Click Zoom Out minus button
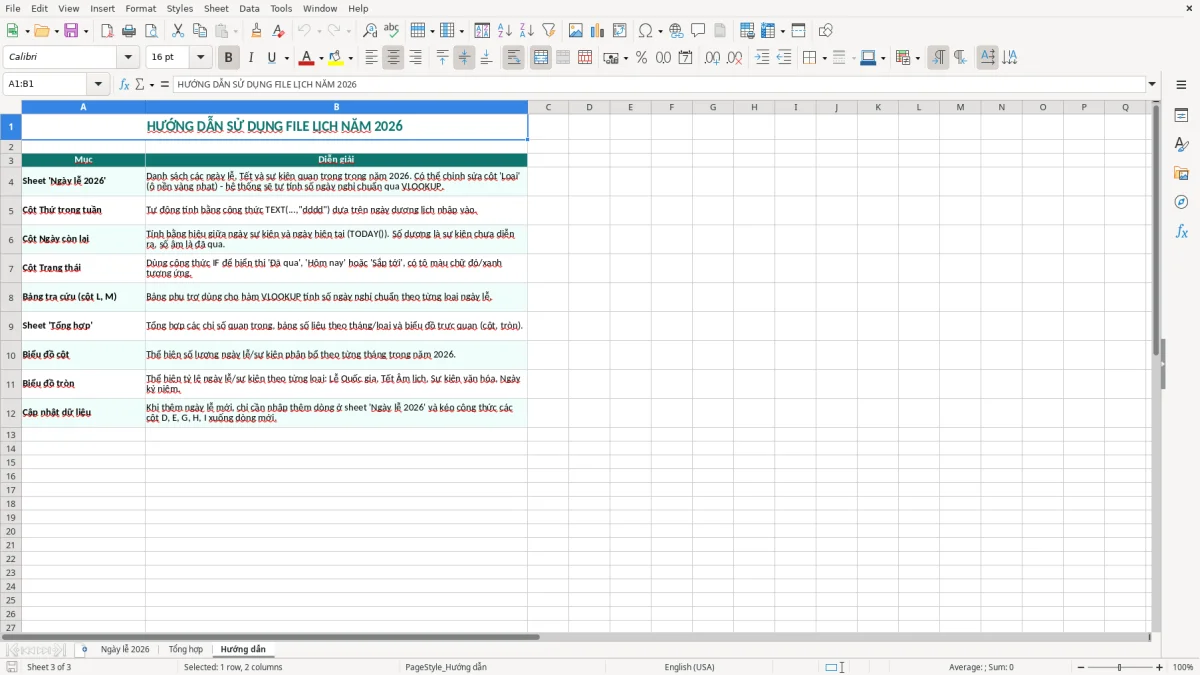Screen dimensions: 1200x675 1079,667
